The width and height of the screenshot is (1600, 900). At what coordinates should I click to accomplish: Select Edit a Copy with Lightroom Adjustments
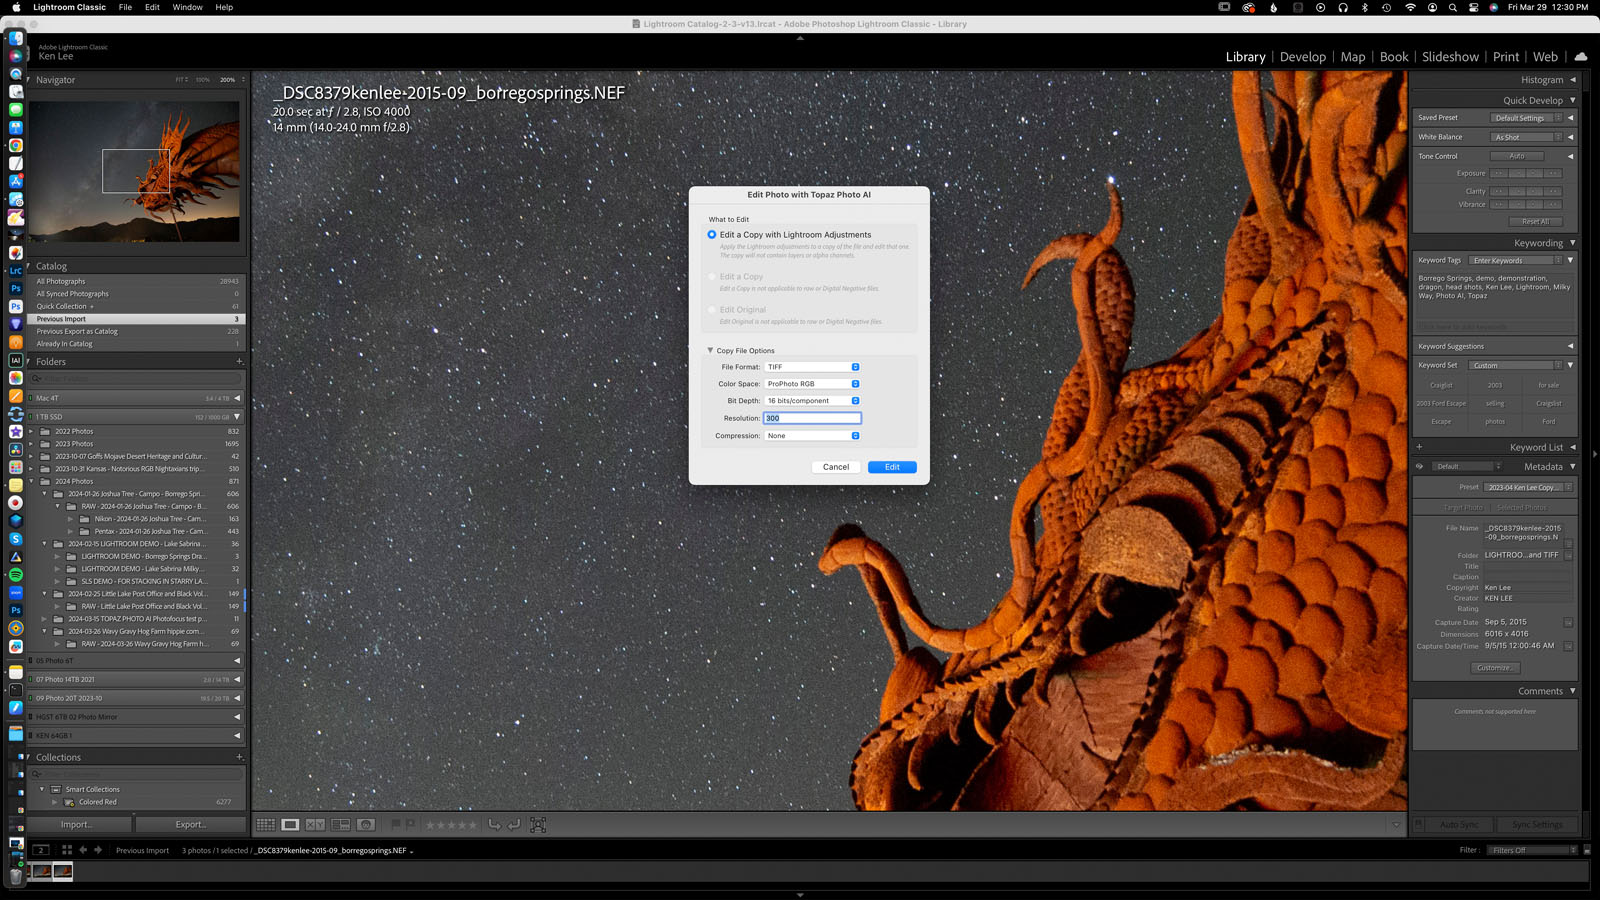click(712, 235)
